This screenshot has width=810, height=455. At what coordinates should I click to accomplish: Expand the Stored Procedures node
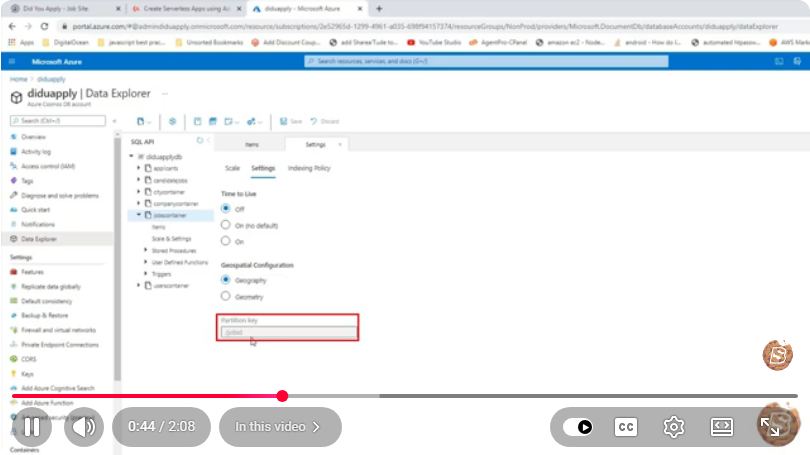[x=146, y=250]
